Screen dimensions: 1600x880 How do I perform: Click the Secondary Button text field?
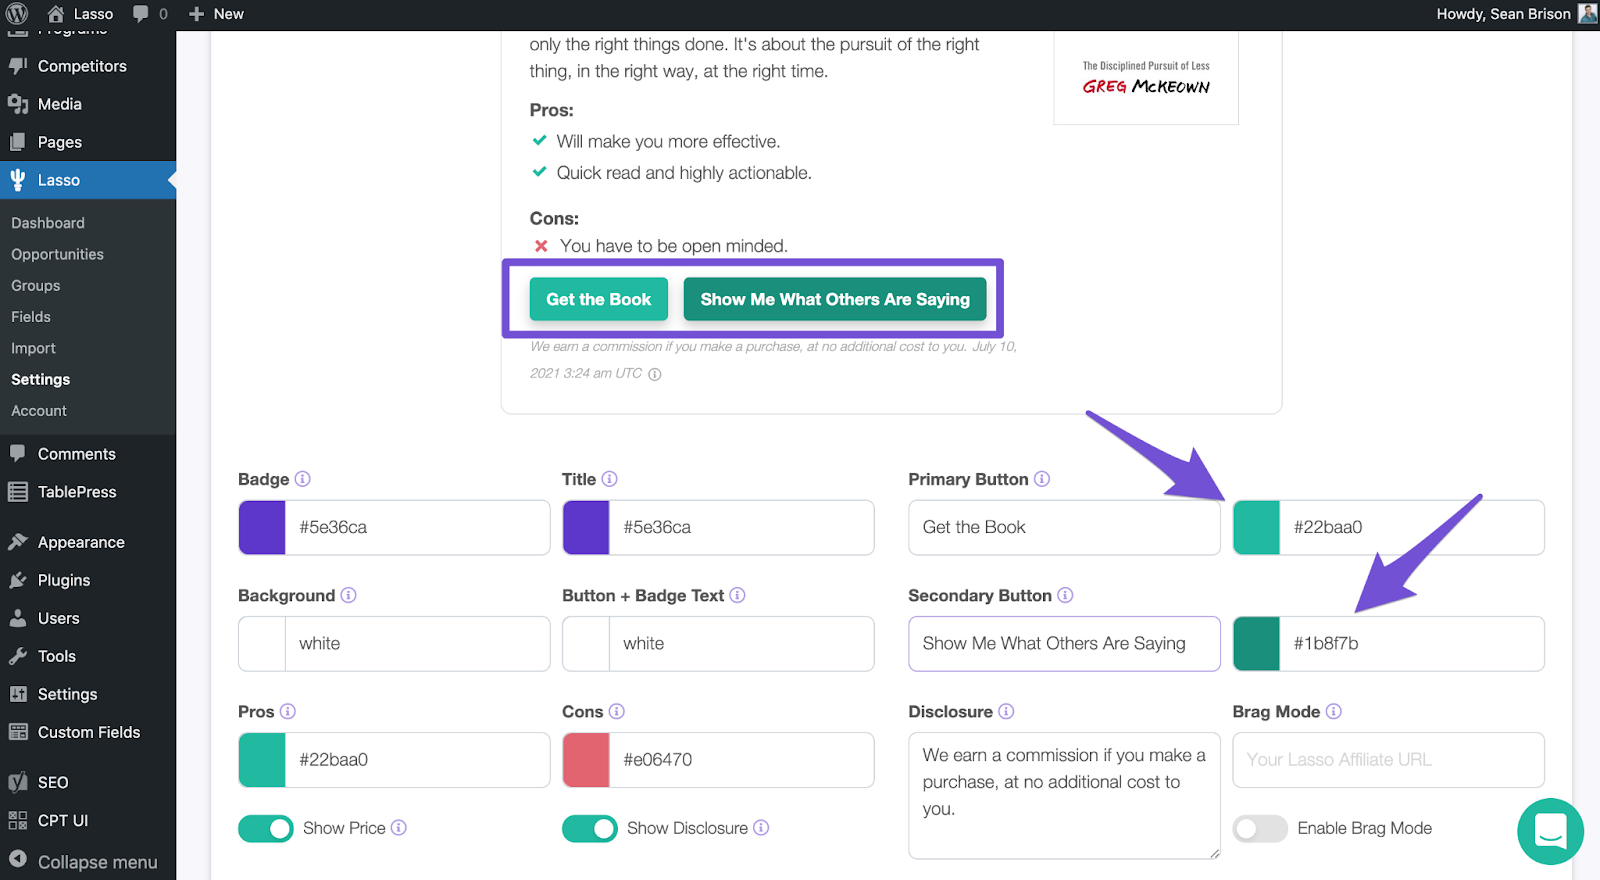[1064, 643]
